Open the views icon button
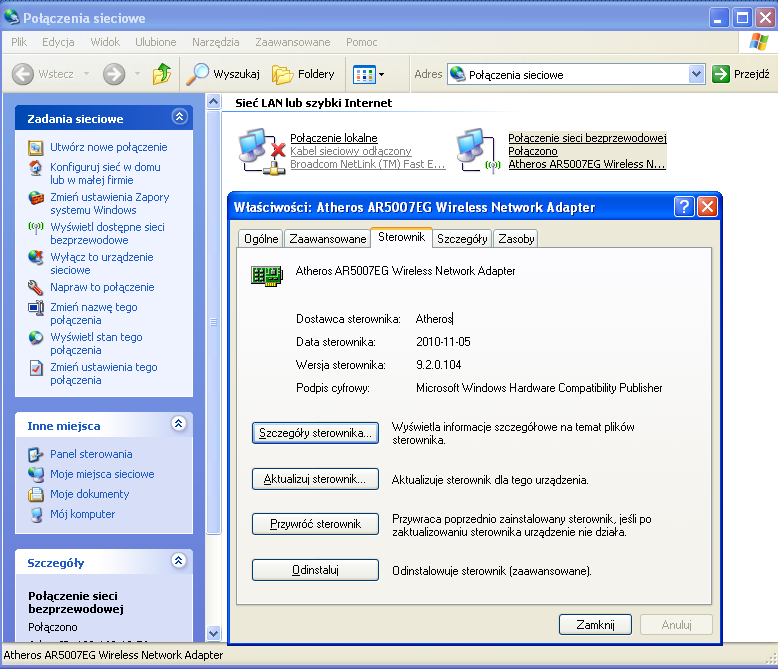 click(x=364, y=75)
